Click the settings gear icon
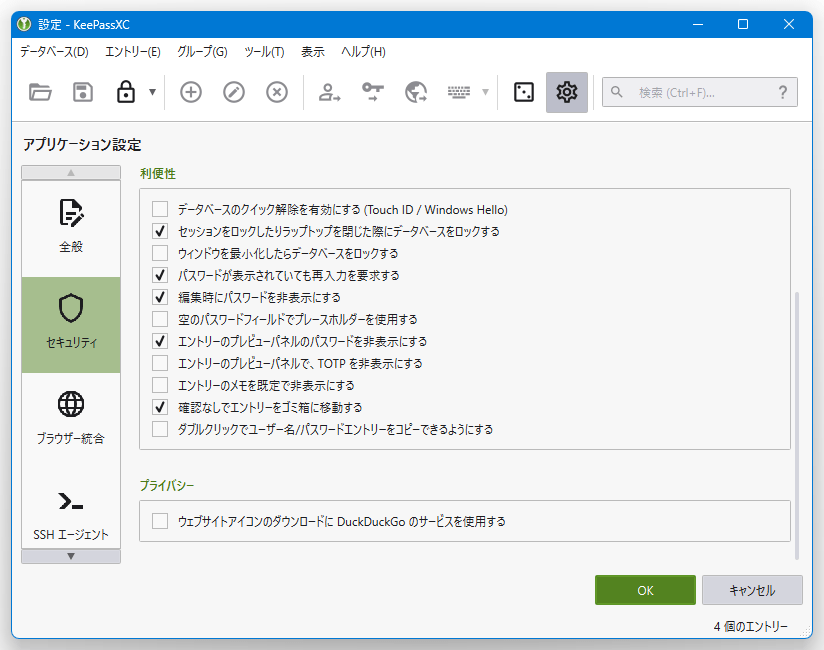The image size is (824, 650). [566, 92]
